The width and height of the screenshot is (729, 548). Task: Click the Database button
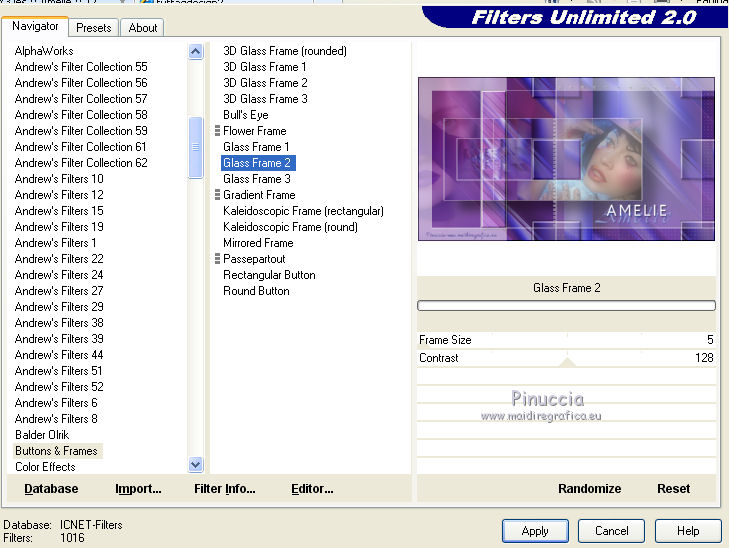click(x=51, y=489)
